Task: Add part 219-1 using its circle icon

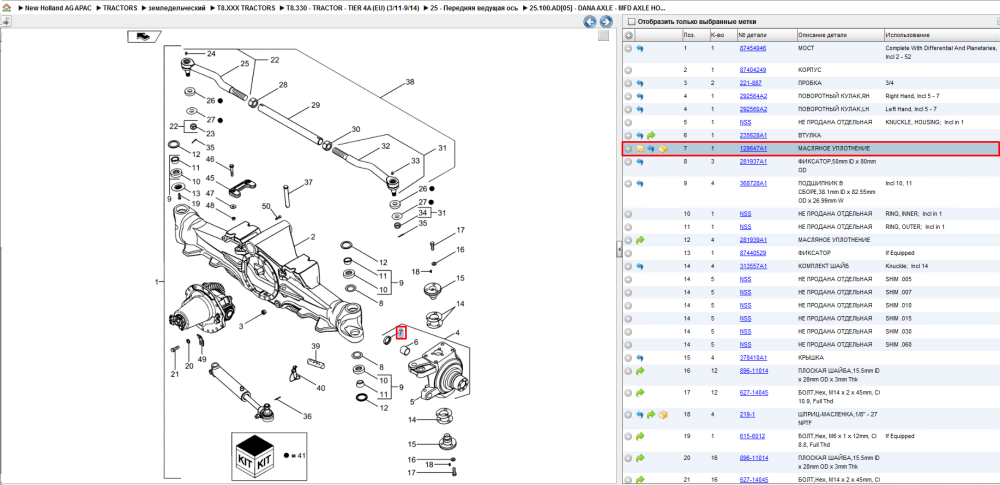Action: tap(628, 414)
